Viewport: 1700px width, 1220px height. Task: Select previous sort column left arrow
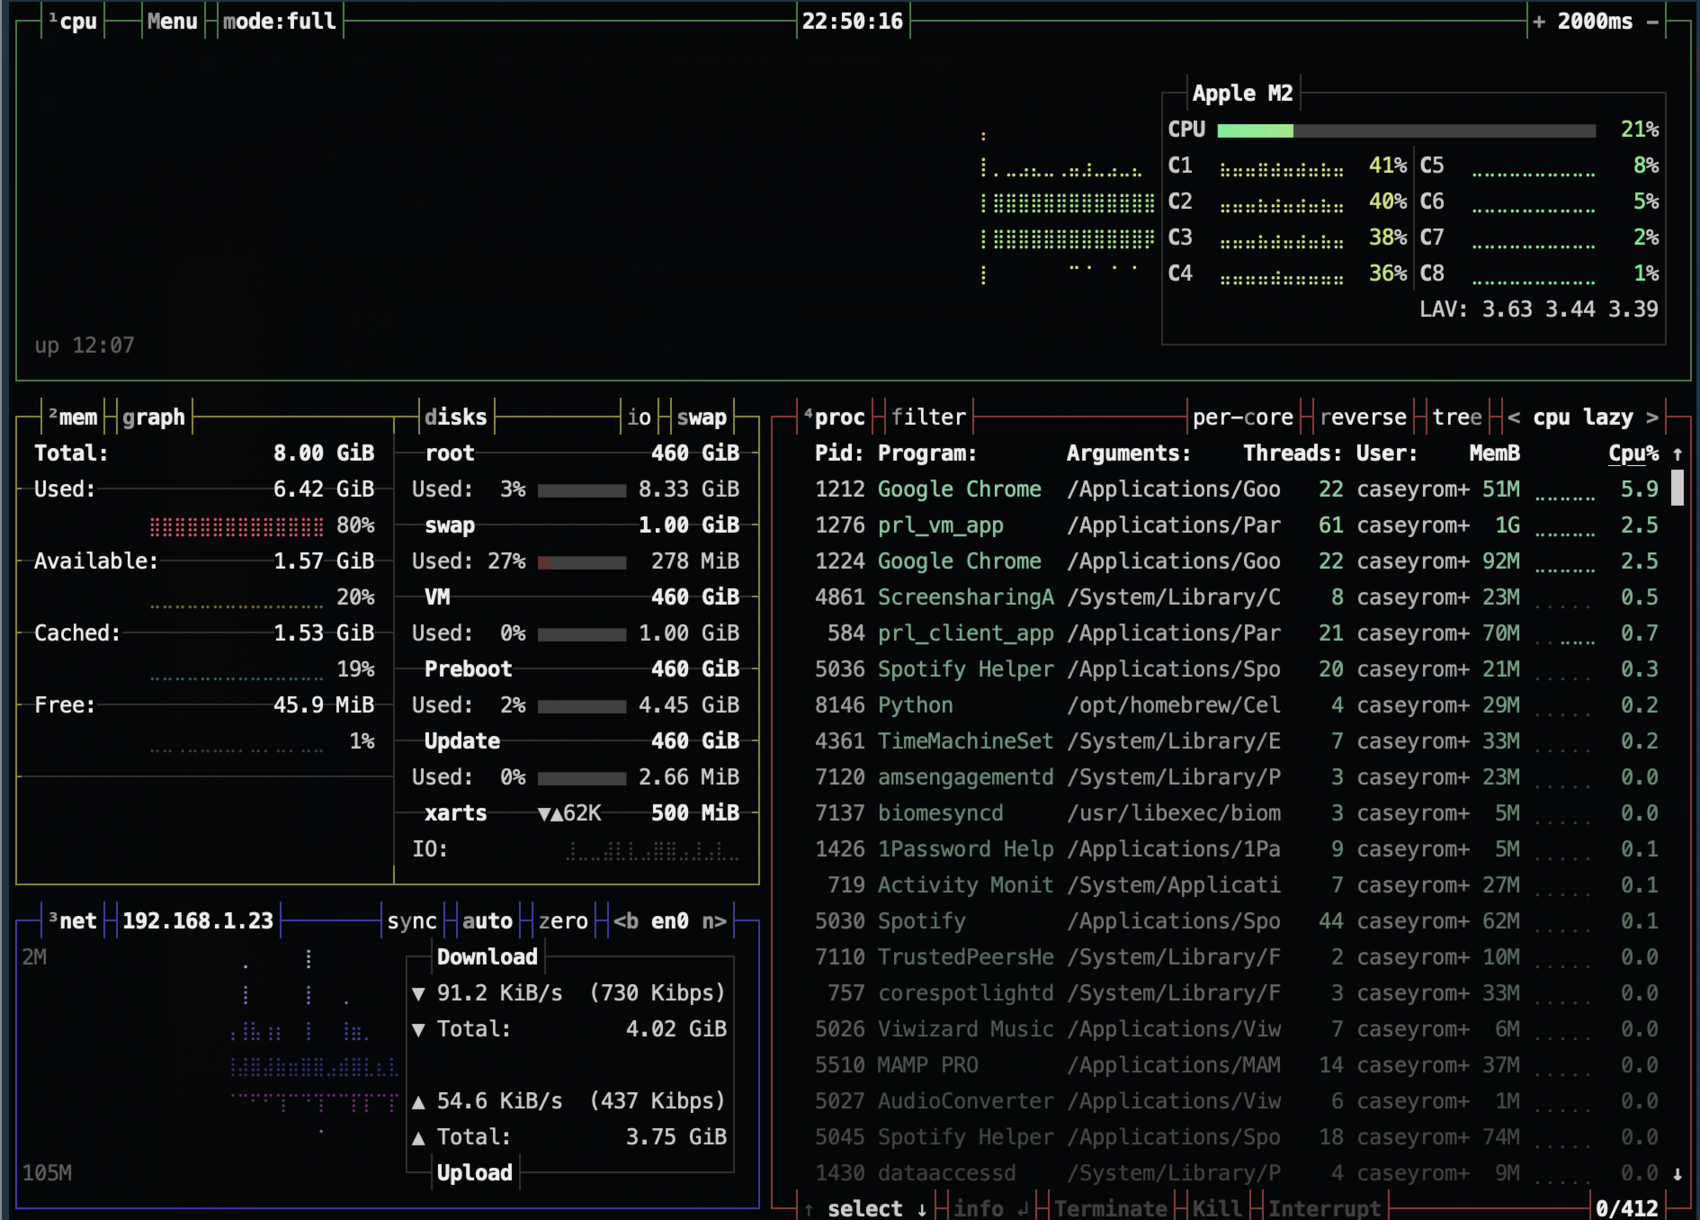pyautogui.click(x=1514, y=417)
